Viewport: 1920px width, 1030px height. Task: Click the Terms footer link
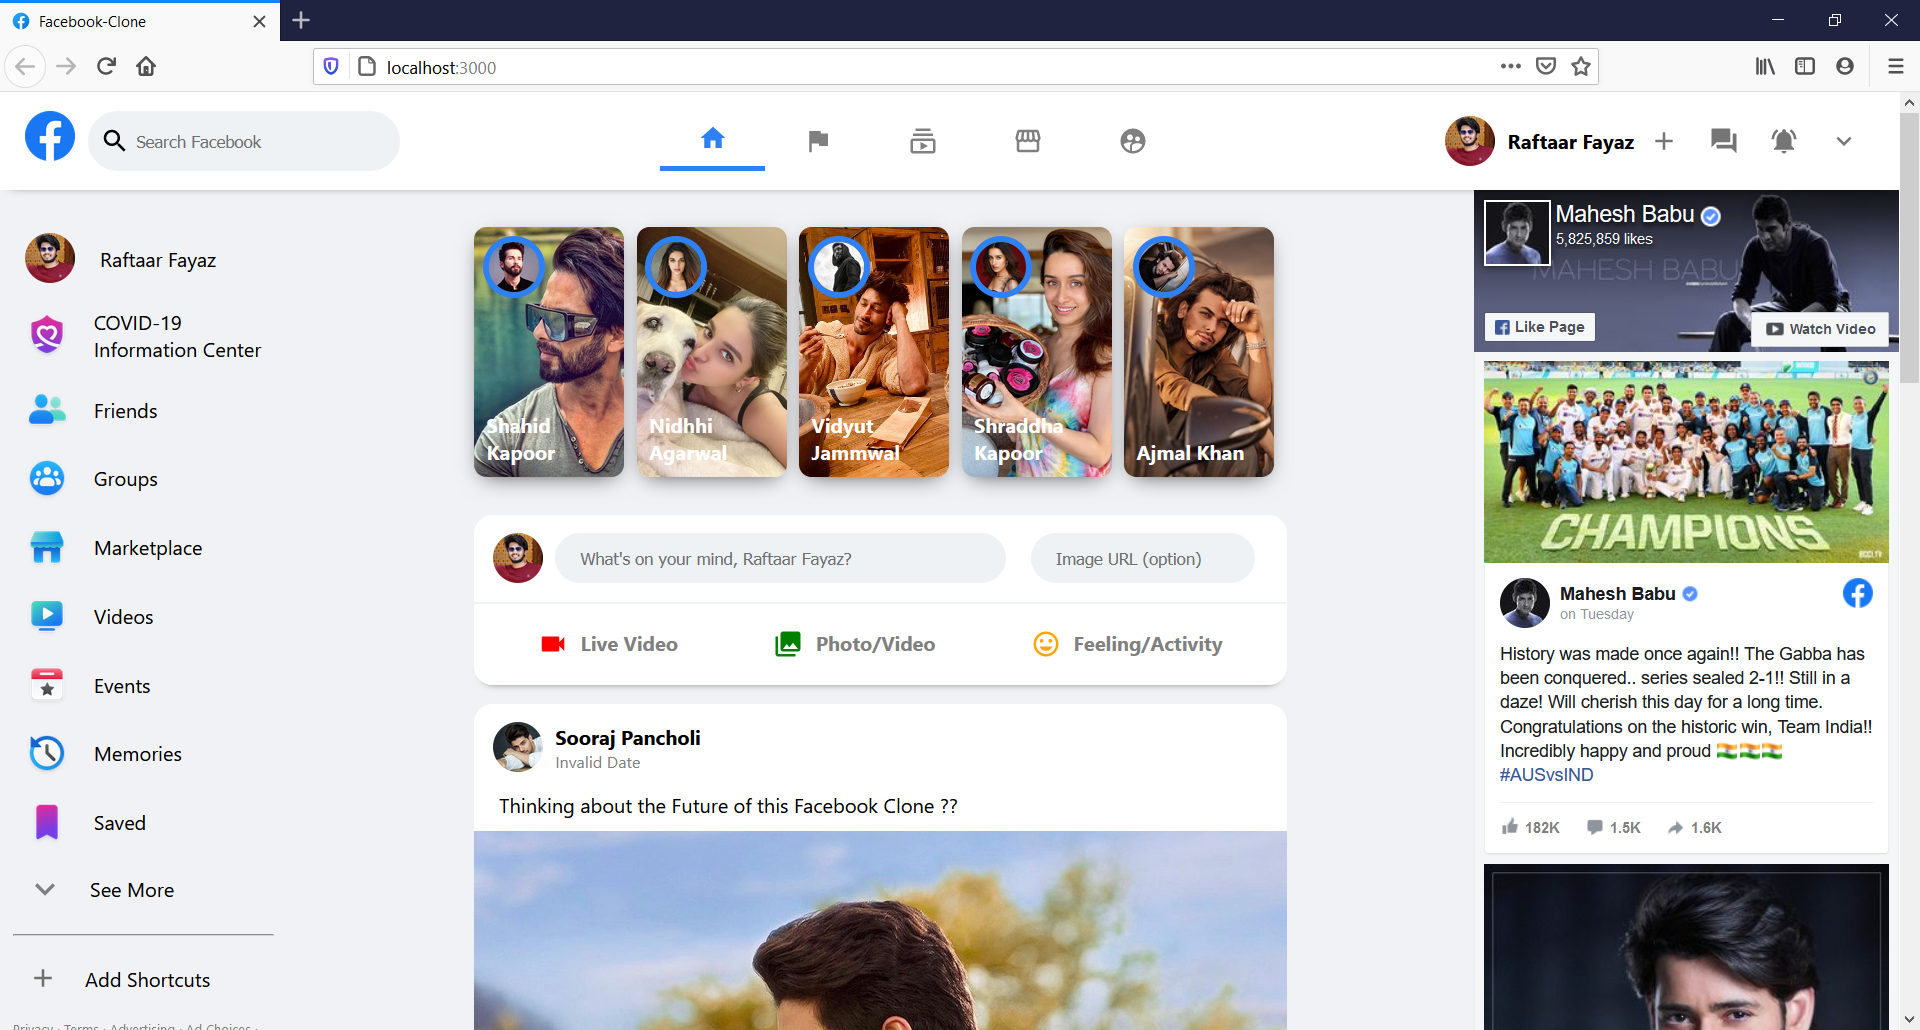81,1026
